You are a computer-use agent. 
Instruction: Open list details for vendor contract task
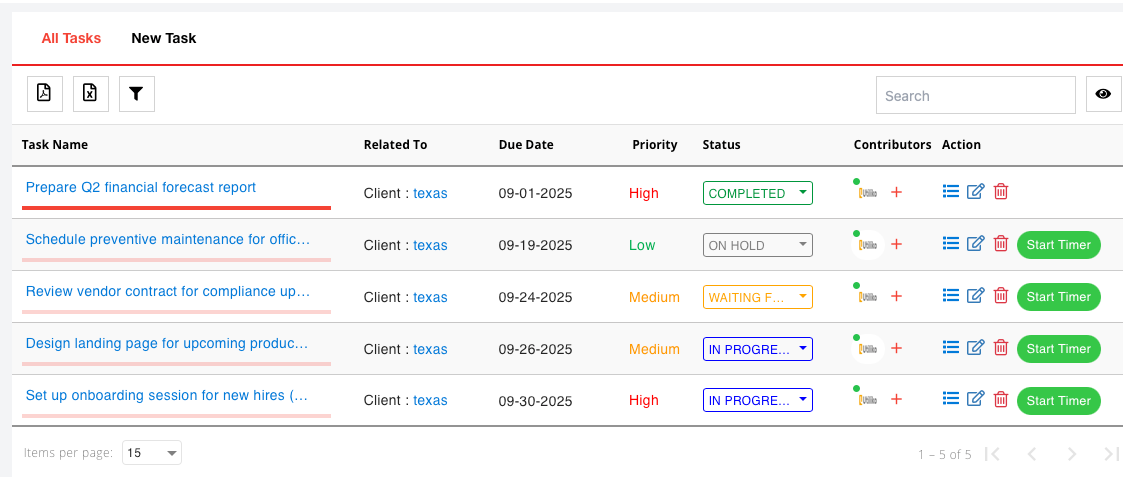951,296
